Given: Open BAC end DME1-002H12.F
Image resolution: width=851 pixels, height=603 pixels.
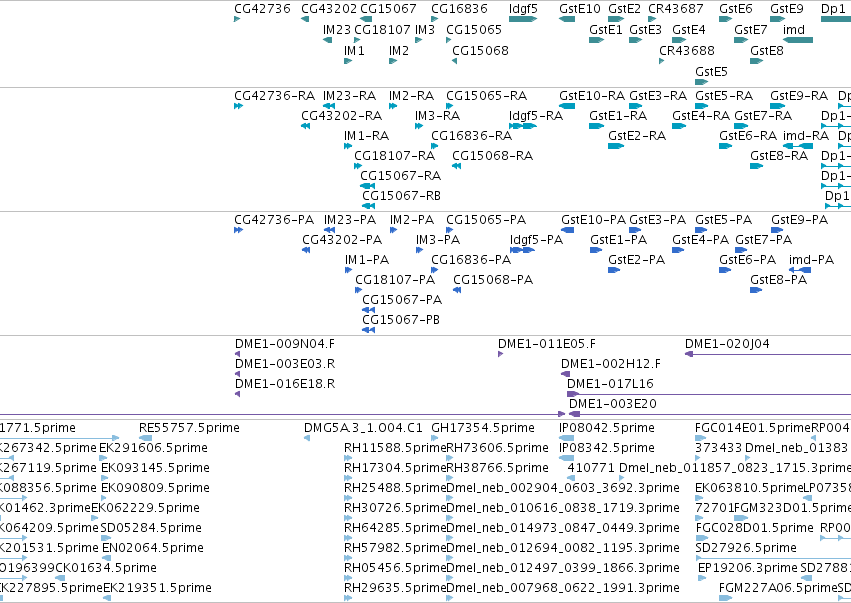Looking at the screenshot, I should pyautogui.click(x=611, y=364).
